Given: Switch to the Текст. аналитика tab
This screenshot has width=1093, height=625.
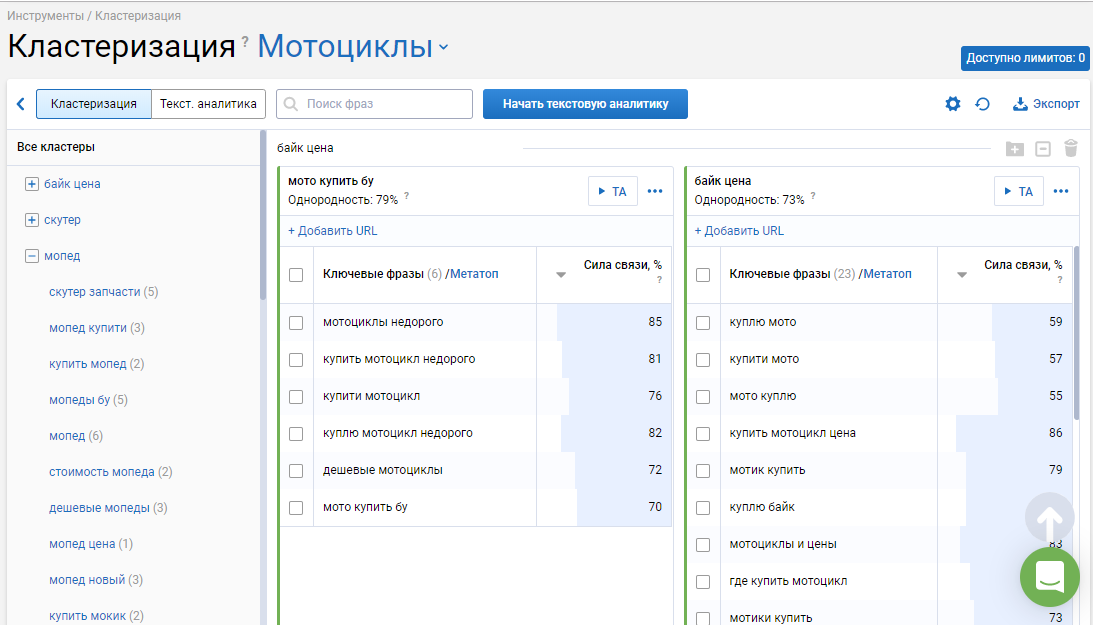Looking at the screenshot, I should 208,104.
